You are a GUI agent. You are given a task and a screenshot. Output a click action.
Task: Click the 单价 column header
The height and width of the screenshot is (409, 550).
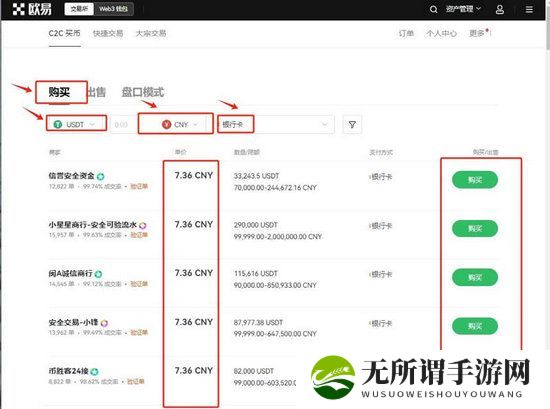(181, 152)
